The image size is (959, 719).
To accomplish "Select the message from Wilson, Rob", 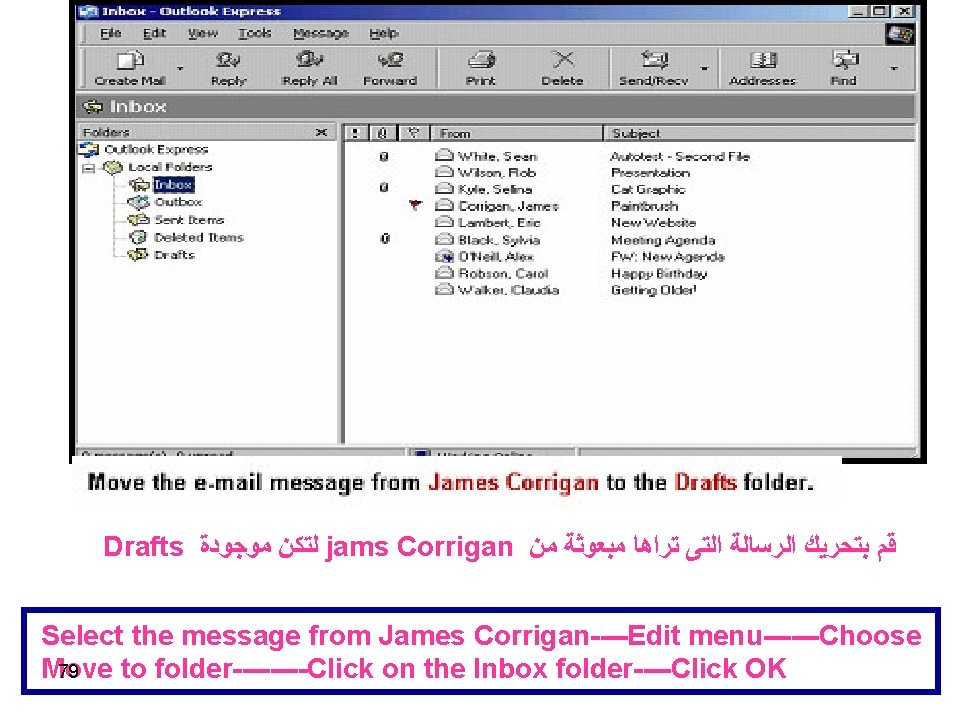I will (497, 173).
